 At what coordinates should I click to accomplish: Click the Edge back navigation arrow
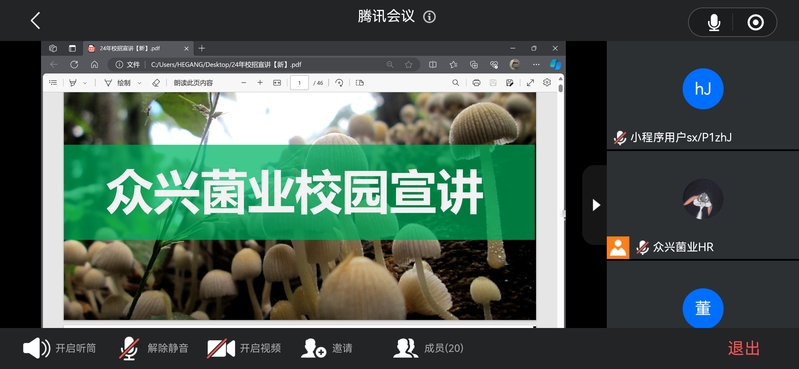[54, 65]
